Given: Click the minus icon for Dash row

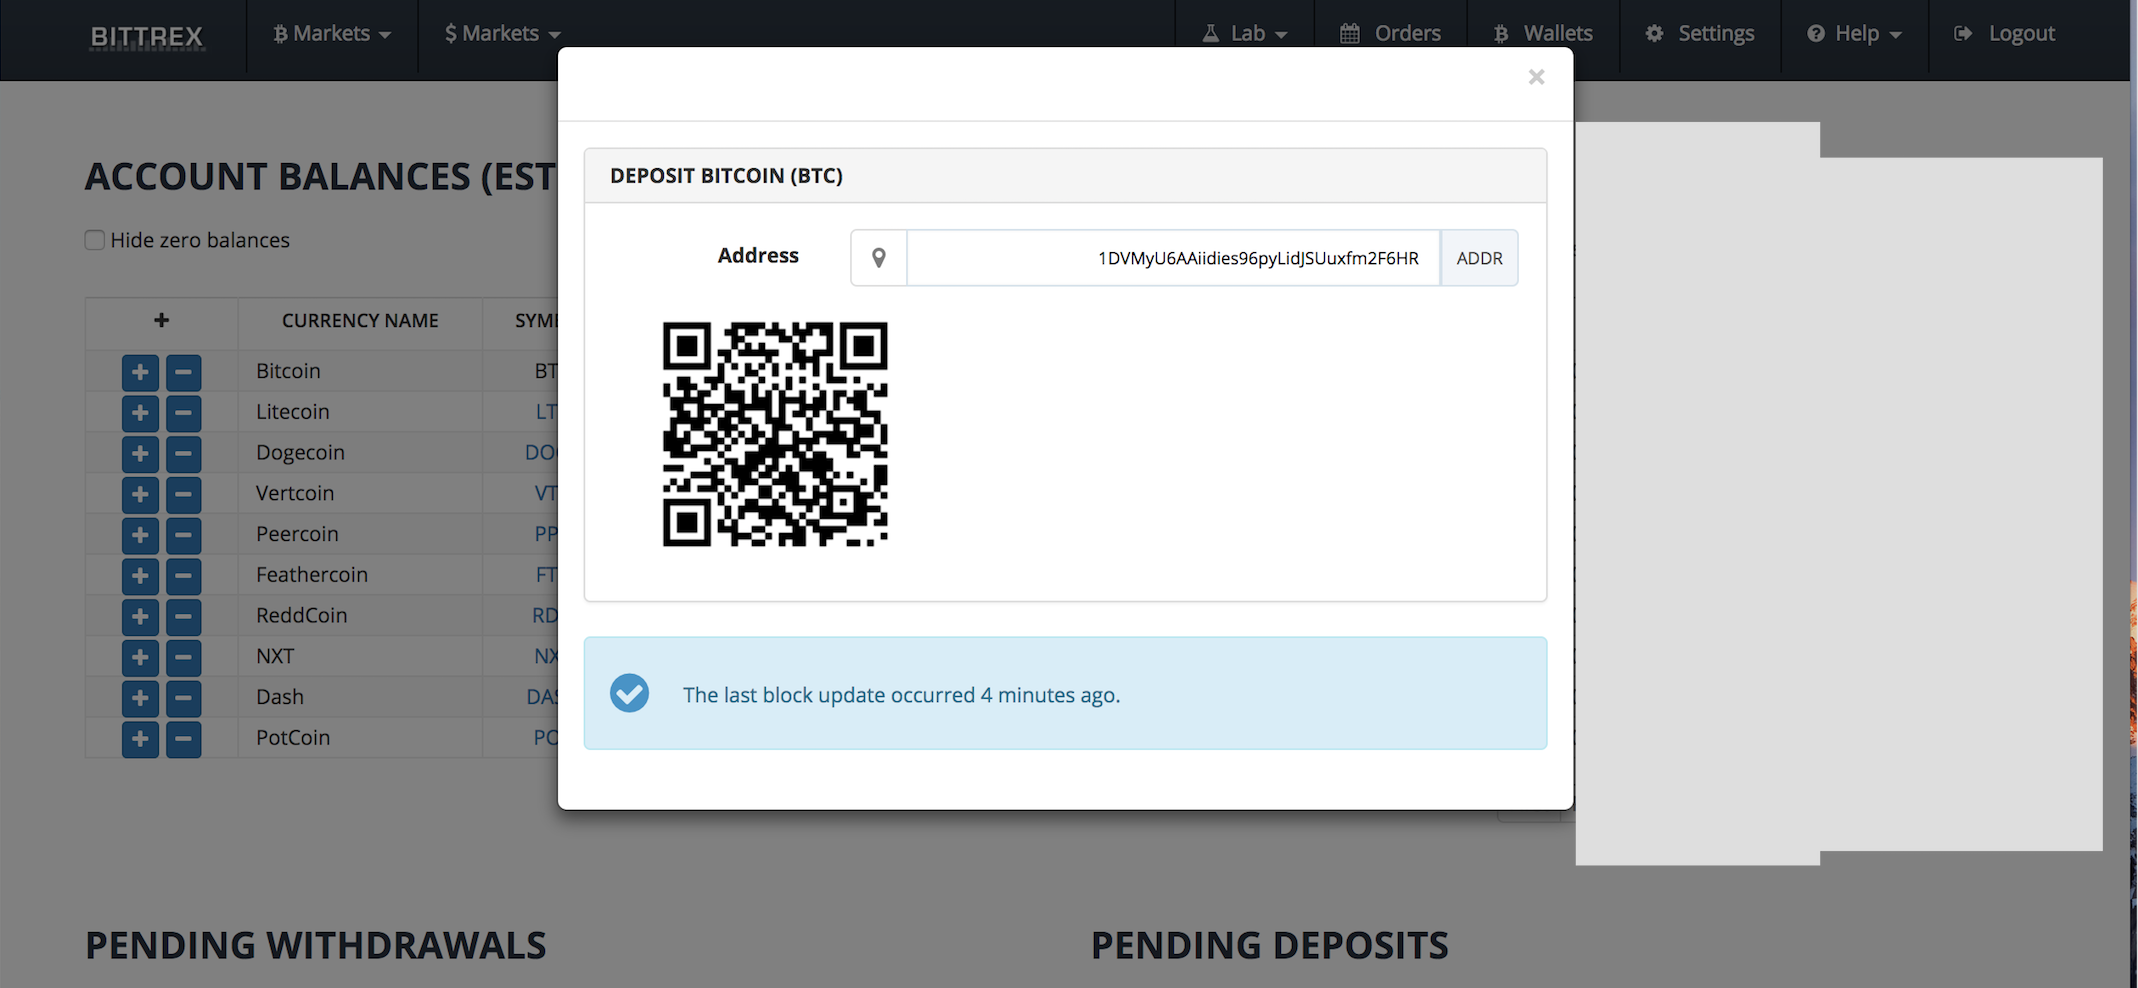Looking at the screenshot, I should (183, 699).
